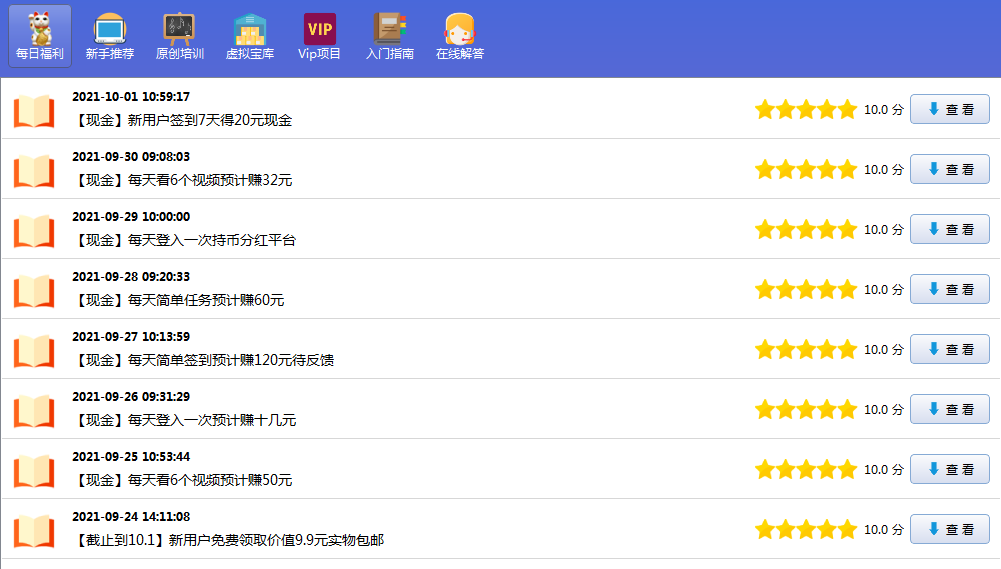Click 查看 for 新用户签到7天得20元现金
This screenshot has height=569, width=1001.
pos(949,109)
